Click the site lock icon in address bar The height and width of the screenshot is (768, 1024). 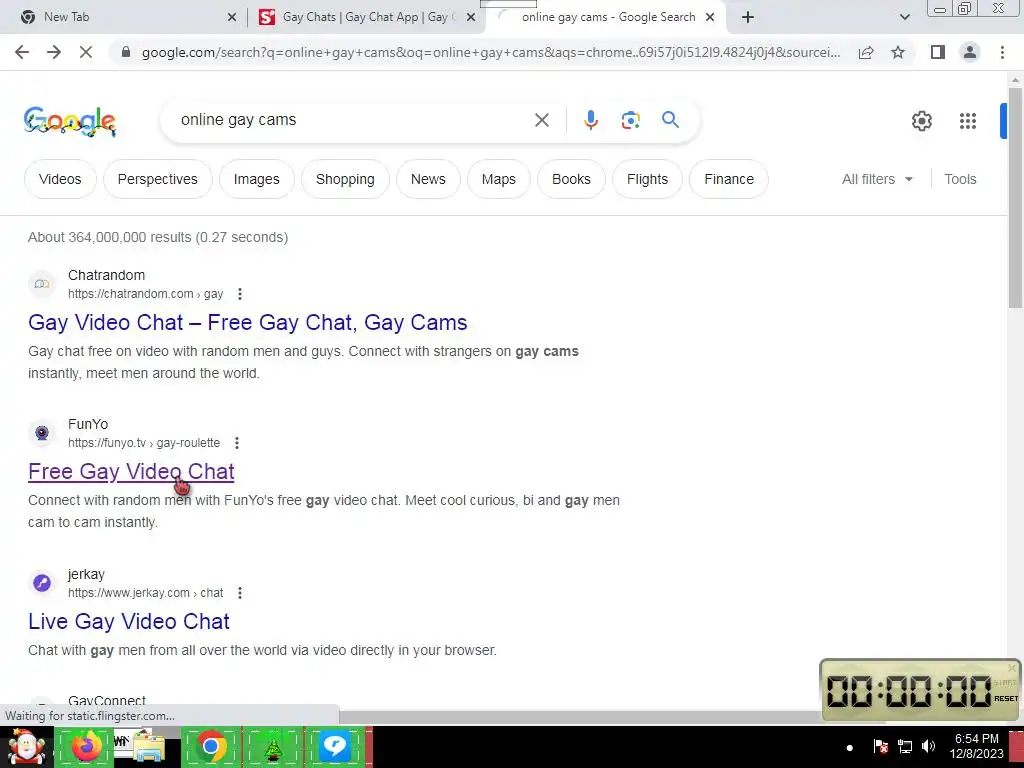tap(126, 52)
